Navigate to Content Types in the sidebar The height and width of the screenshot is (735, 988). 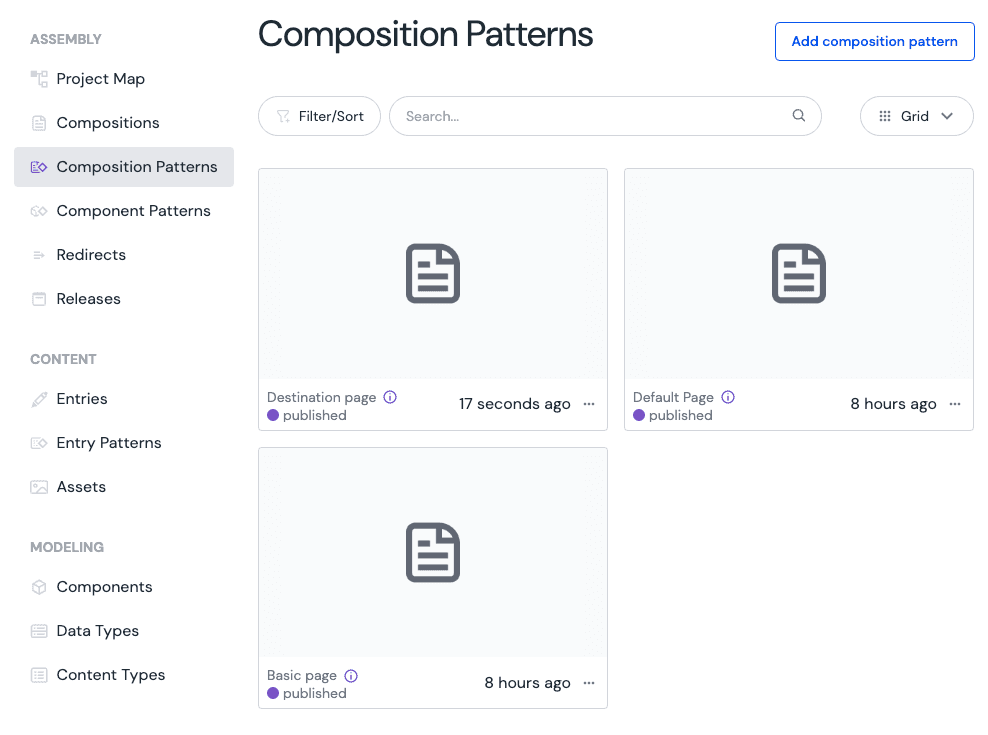point(38,675)
